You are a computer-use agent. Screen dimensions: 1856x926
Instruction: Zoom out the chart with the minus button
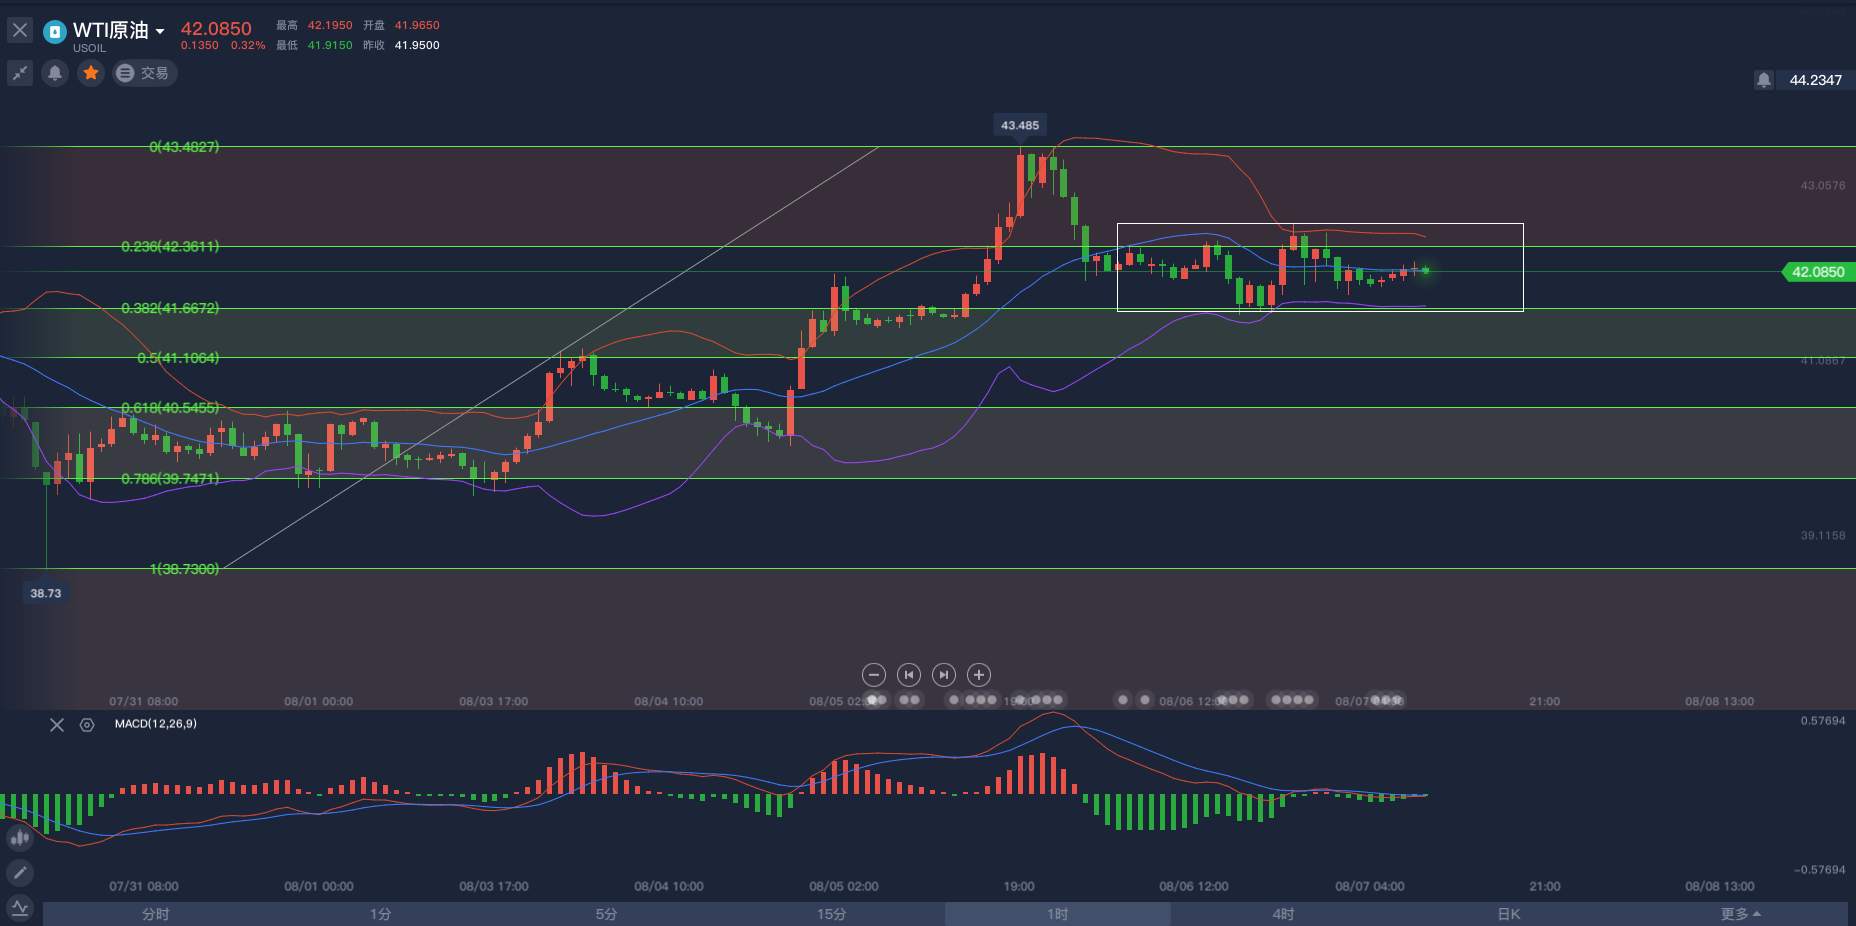click(x=873, y=675)
